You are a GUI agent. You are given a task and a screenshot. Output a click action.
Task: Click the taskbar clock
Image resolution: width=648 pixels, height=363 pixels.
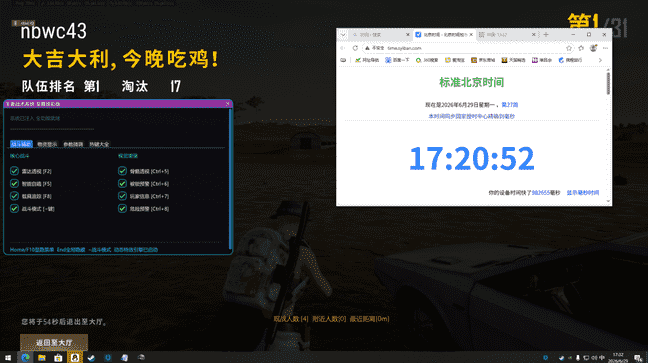coord(618,357)
